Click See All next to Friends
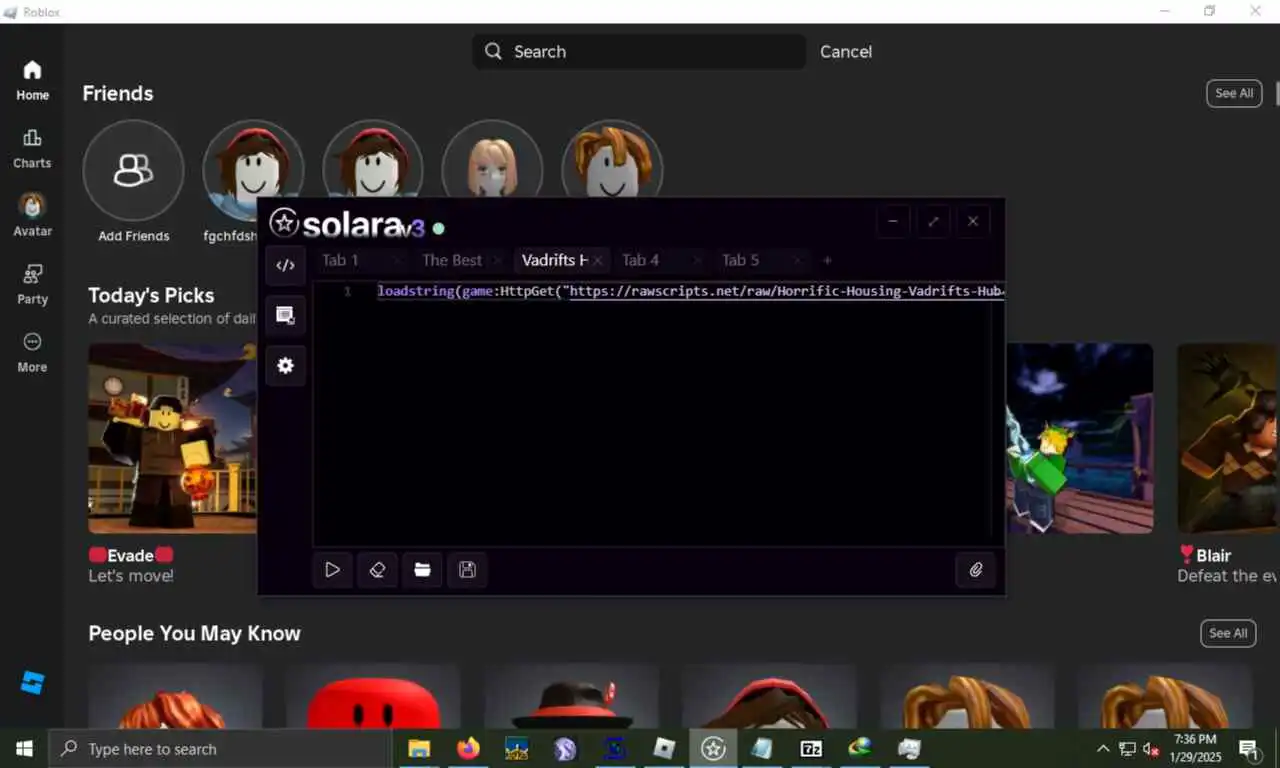1280x768 pixels. (1234, 93)
